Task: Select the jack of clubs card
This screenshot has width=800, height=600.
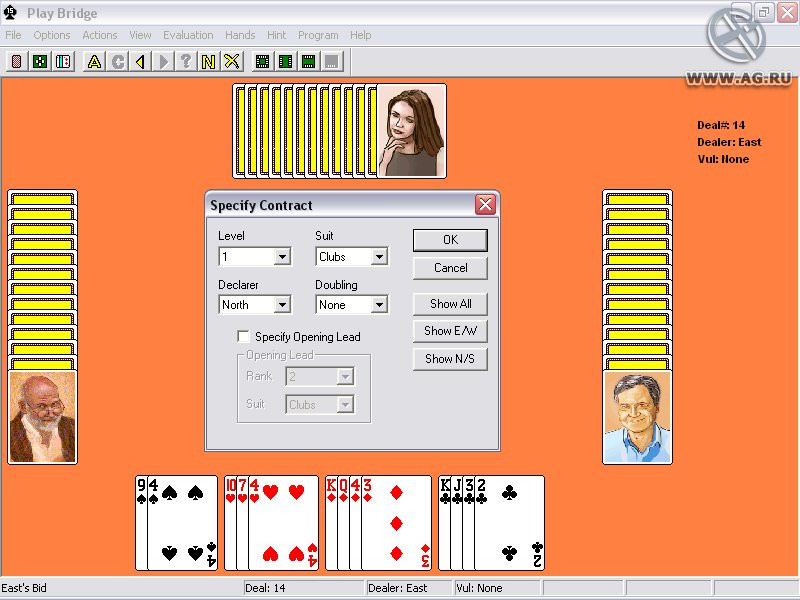Action: (x=457, y=523)
